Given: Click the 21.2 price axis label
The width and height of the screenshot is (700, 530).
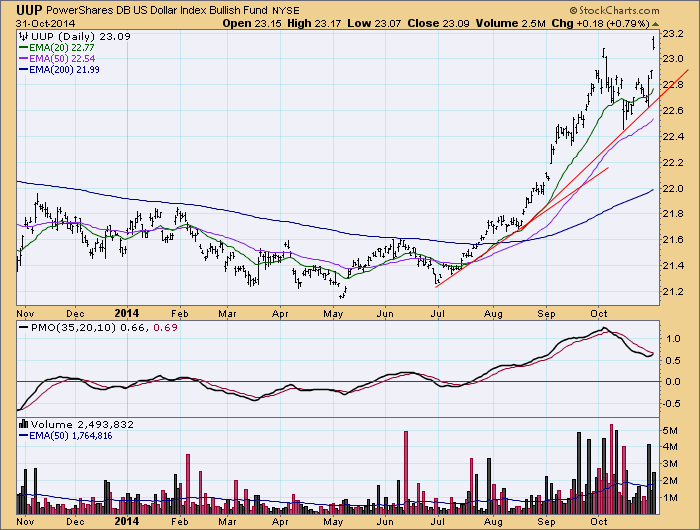Looking at the screenshot, I should 673,292.
